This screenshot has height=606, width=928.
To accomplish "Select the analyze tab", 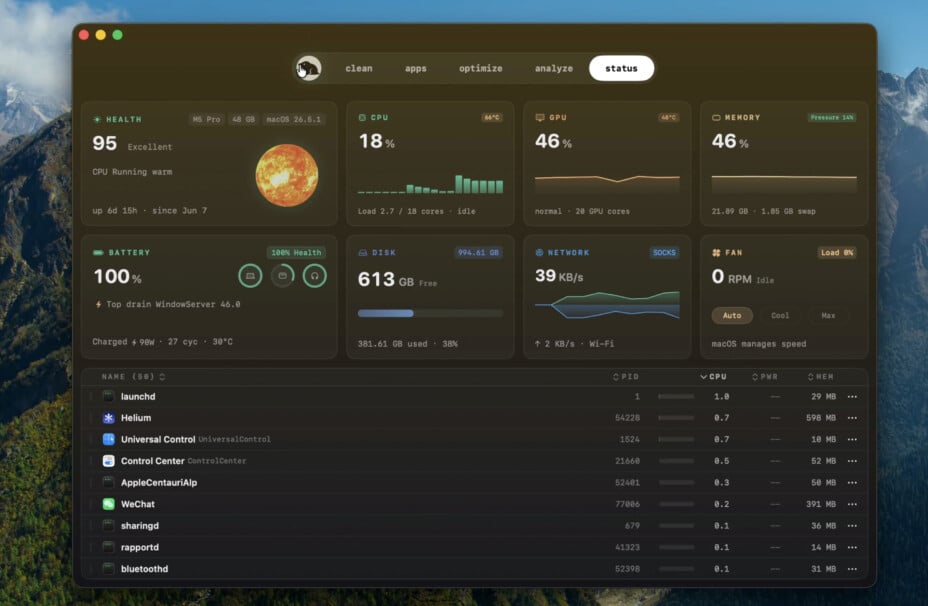I will (554, 69).
